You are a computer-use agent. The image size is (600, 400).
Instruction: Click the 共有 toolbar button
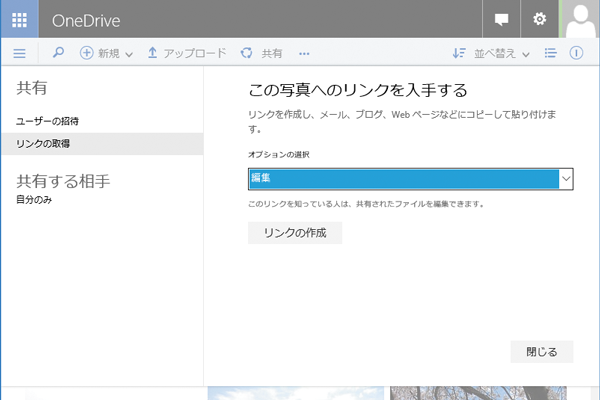coord(261,53)
